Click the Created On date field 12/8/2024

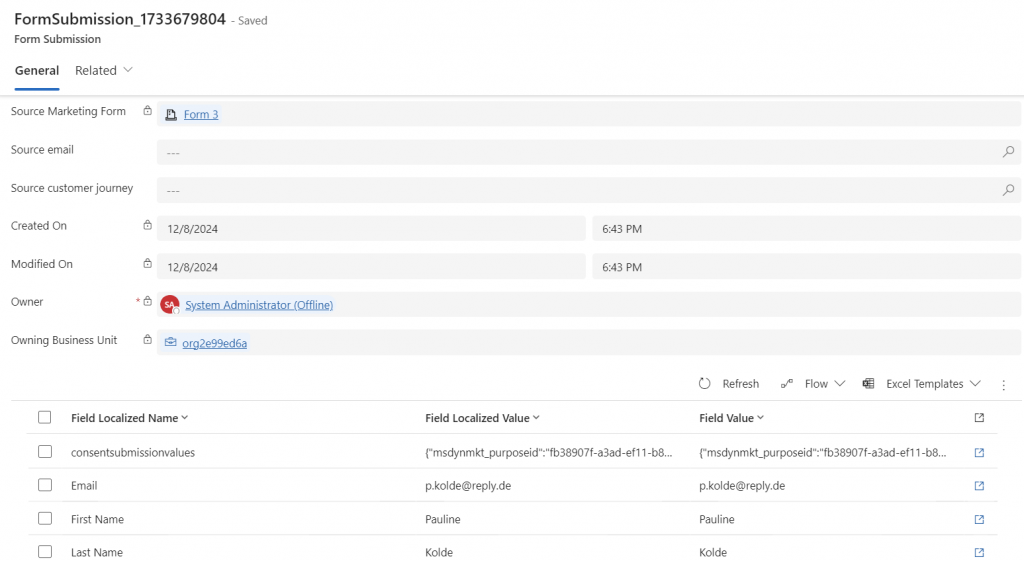[371, 229]
